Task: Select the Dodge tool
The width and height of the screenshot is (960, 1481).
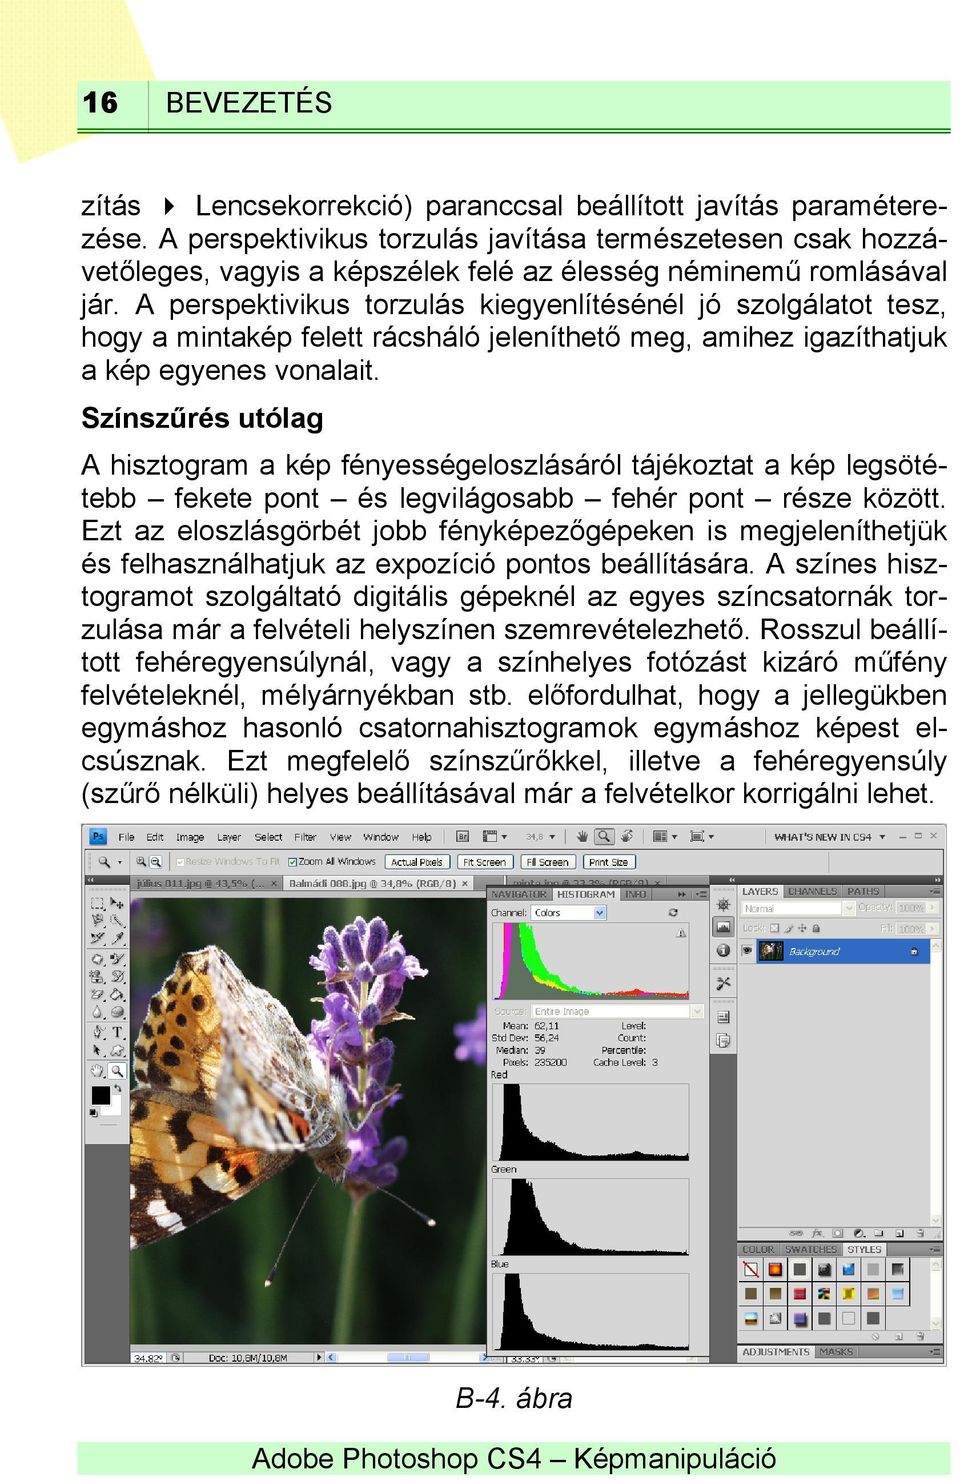Action: click(x=117, y=1012)
